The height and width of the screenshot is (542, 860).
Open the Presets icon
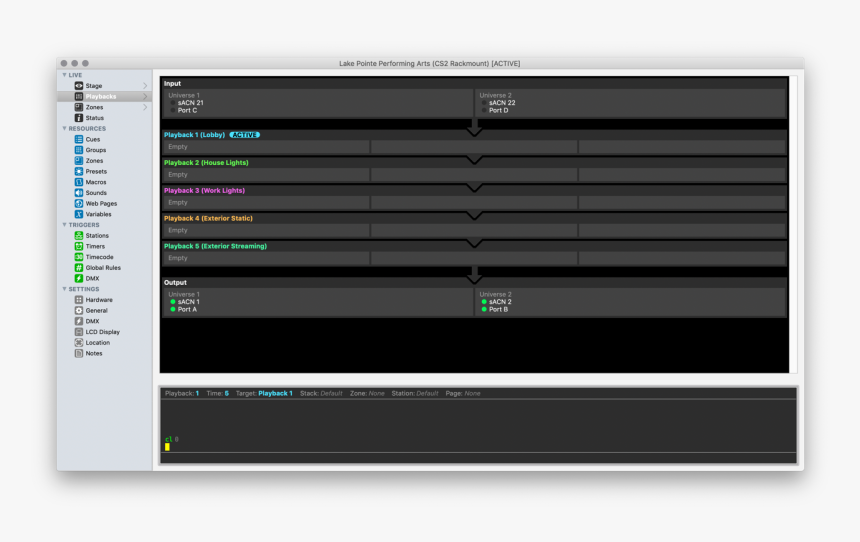pos(79,171)
